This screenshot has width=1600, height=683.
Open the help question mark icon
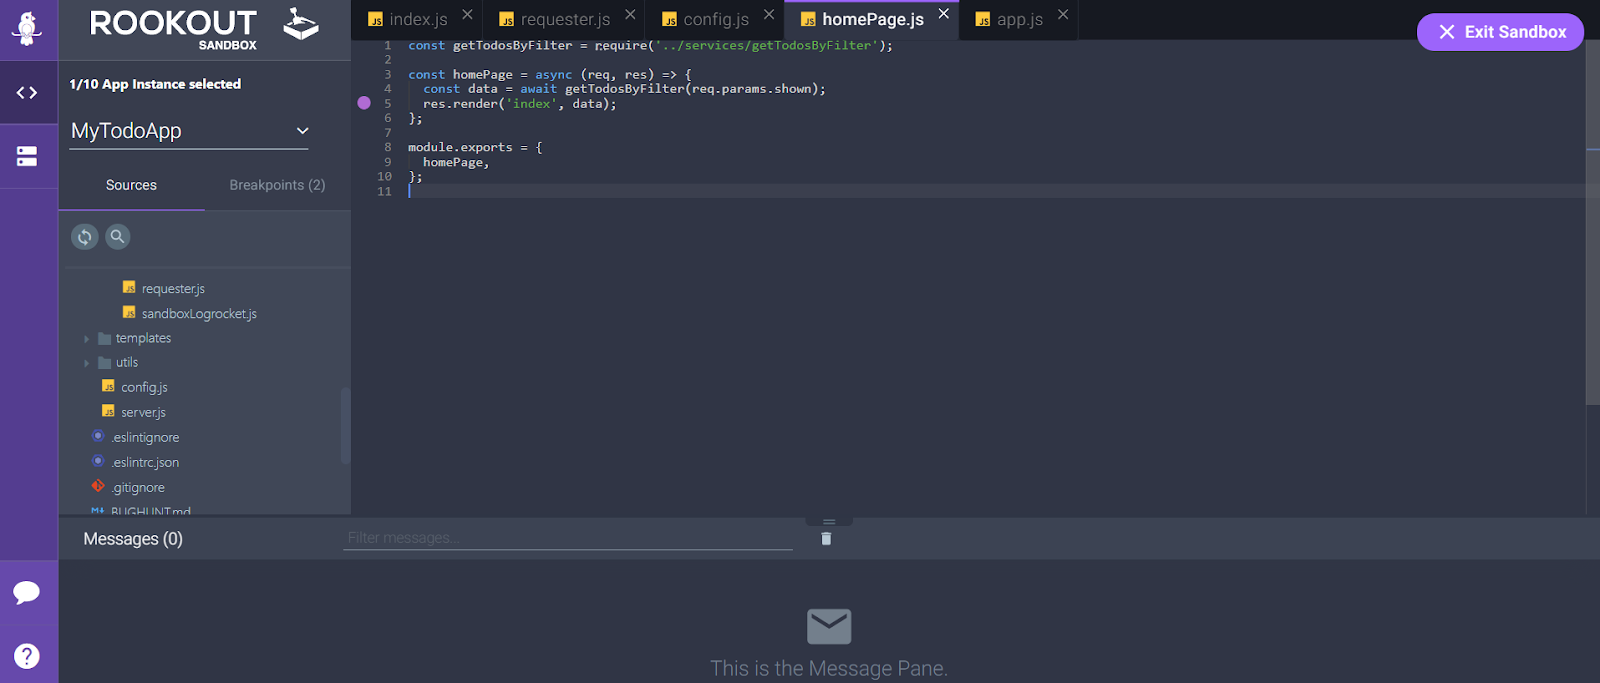(27, 656)
